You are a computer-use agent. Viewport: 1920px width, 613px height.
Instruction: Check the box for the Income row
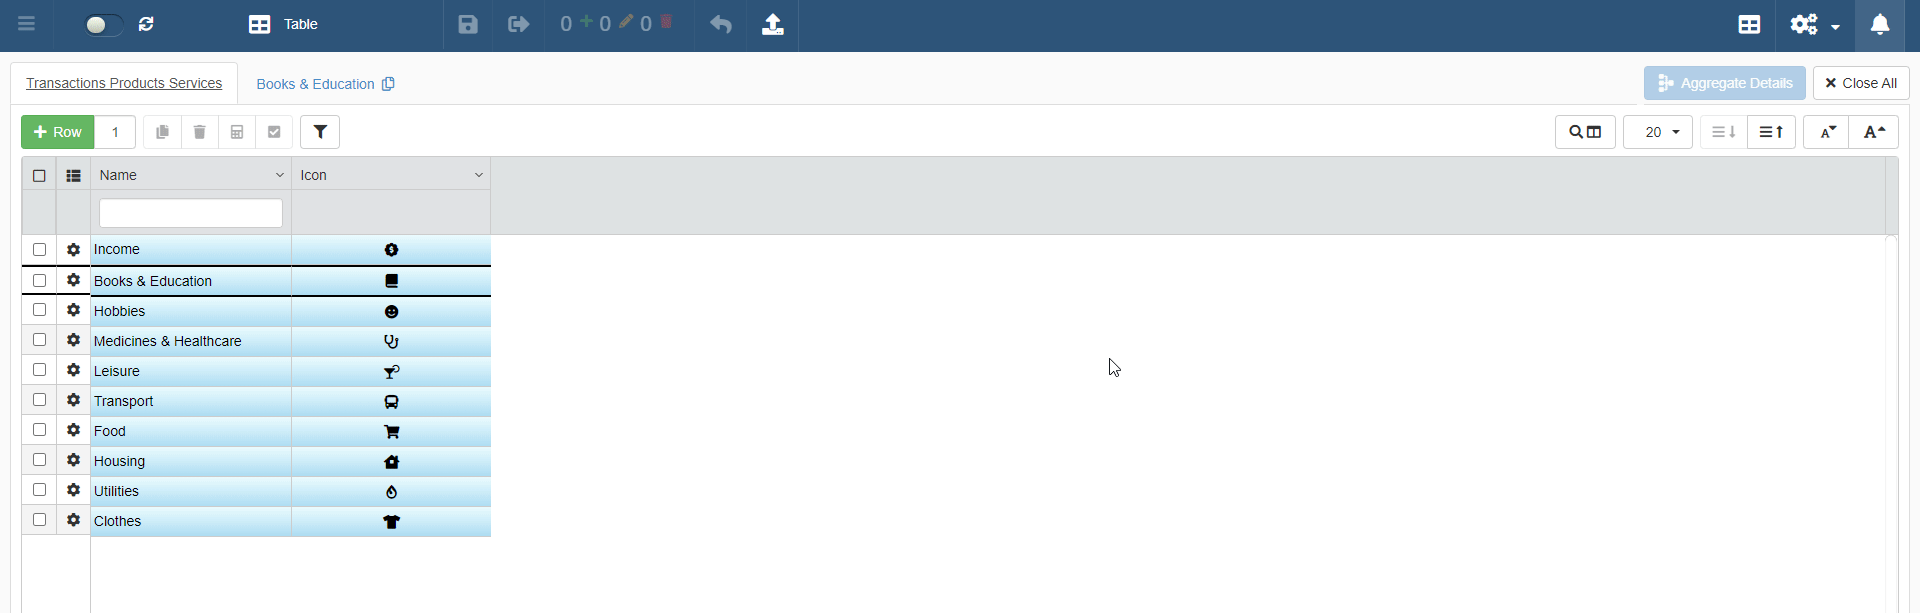40,250
